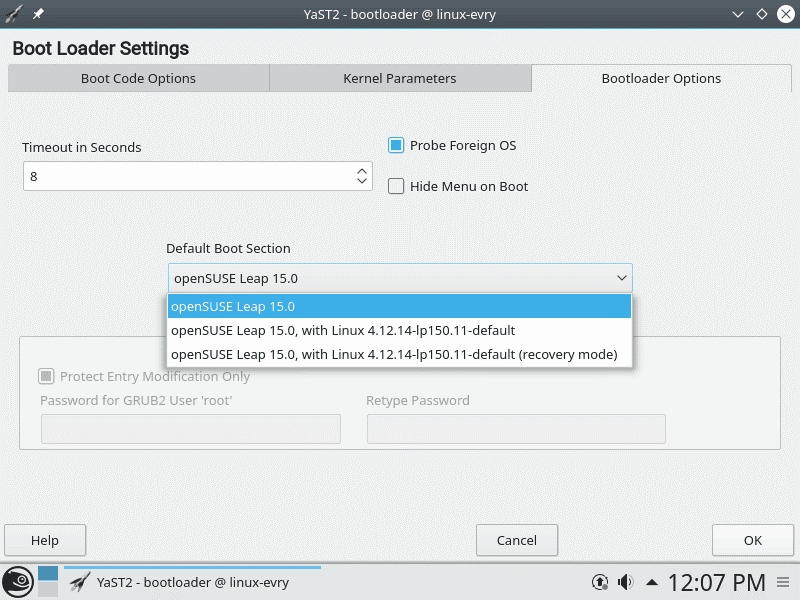The width and height of the screenshot is (800, 600).
Task: Confirm settings with the OK button
Action: tap(753, 540)
